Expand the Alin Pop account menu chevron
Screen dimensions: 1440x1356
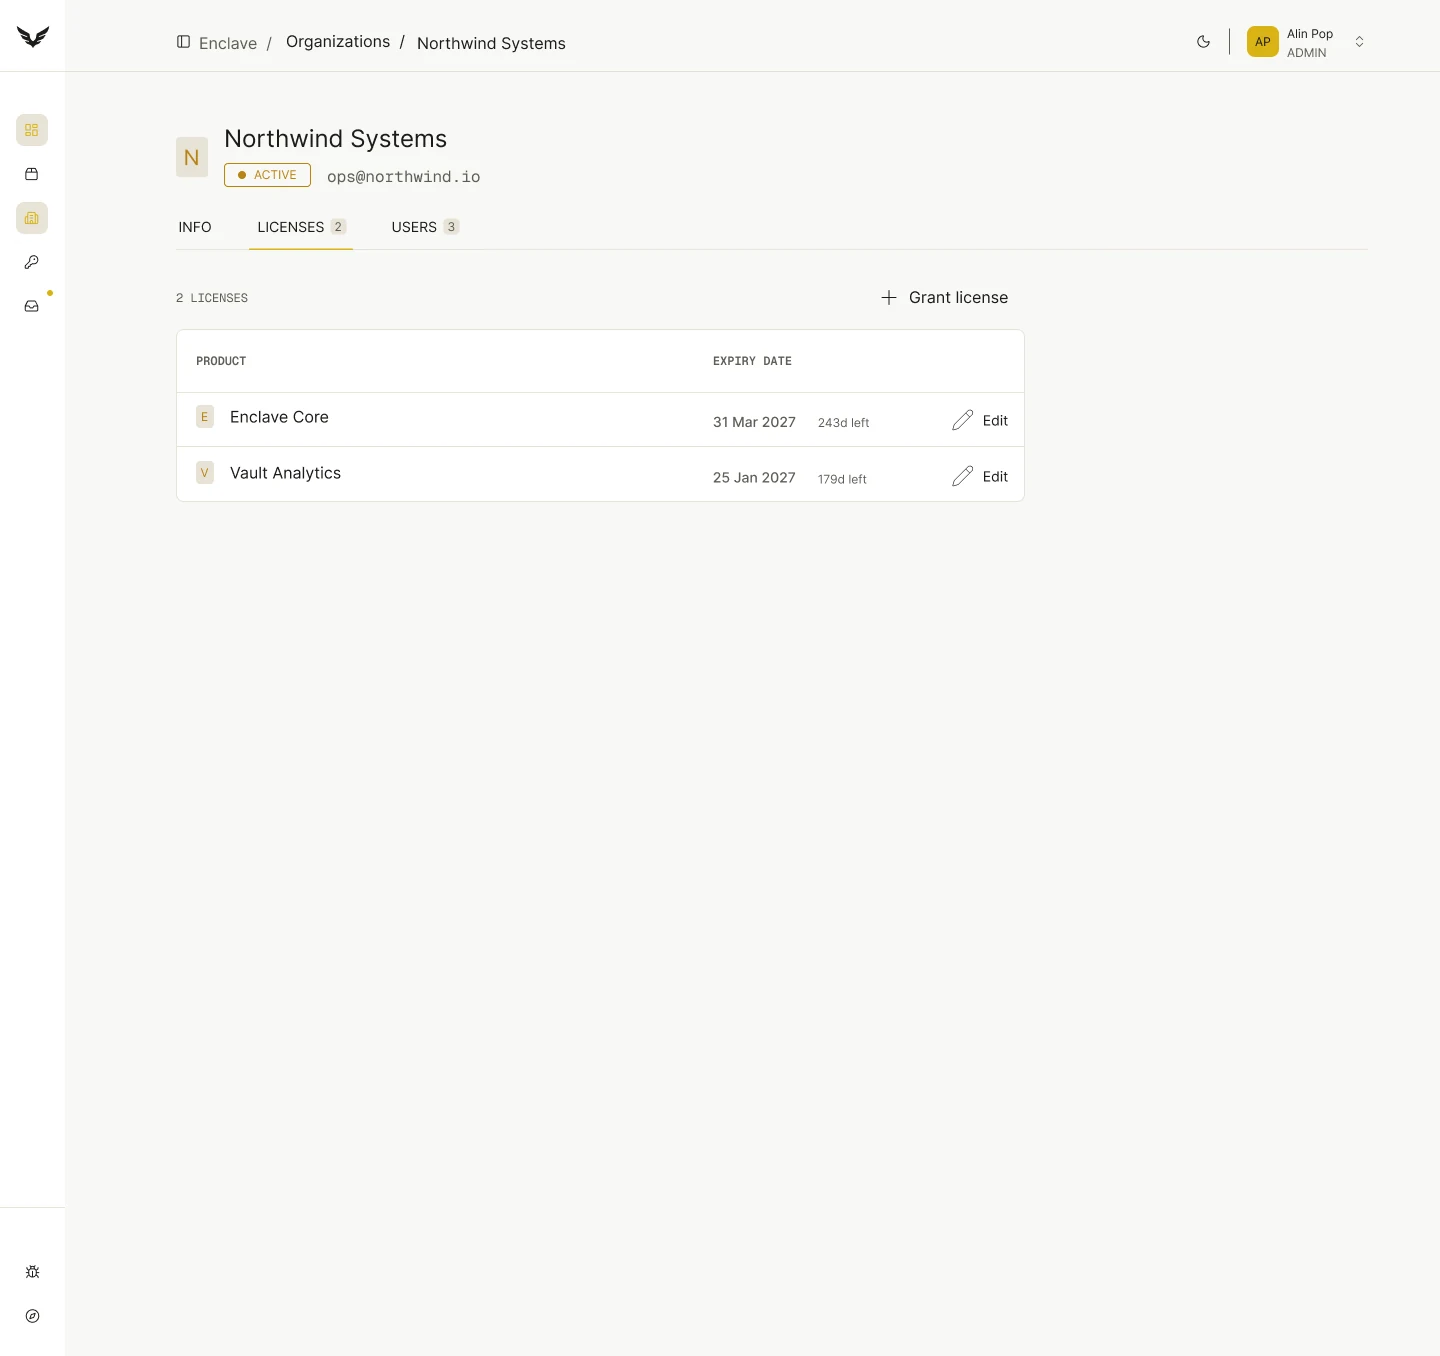(x=1359, y=42)
